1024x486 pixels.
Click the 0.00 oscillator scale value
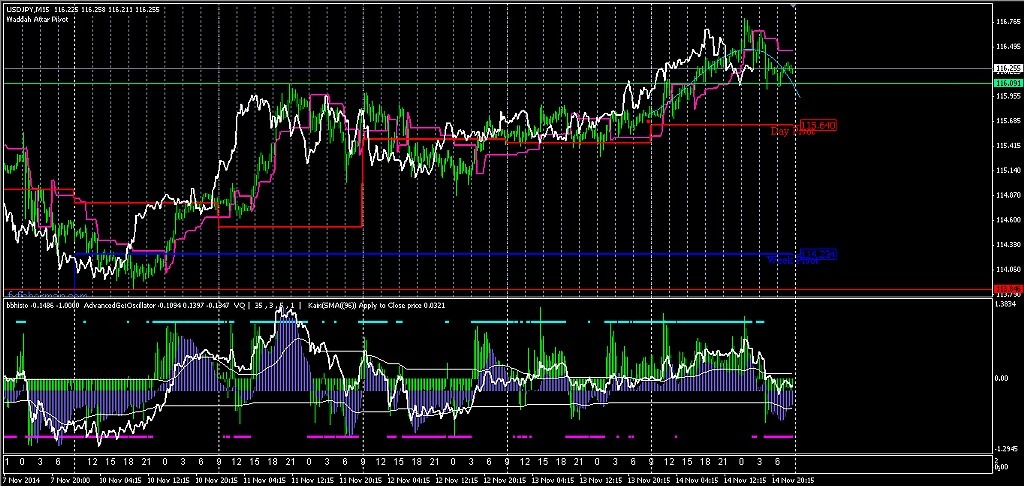coord(1003,378)
